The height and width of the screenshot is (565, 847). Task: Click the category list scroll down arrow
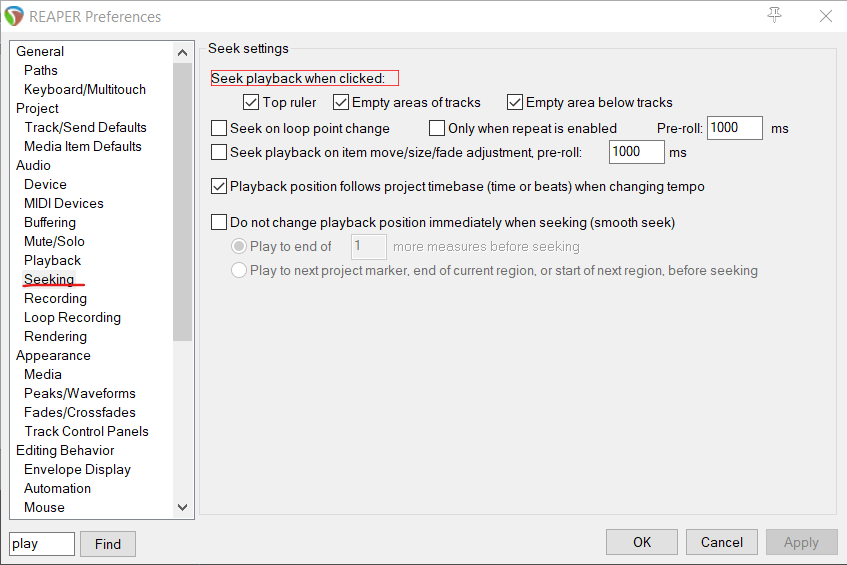pos(183,508)
